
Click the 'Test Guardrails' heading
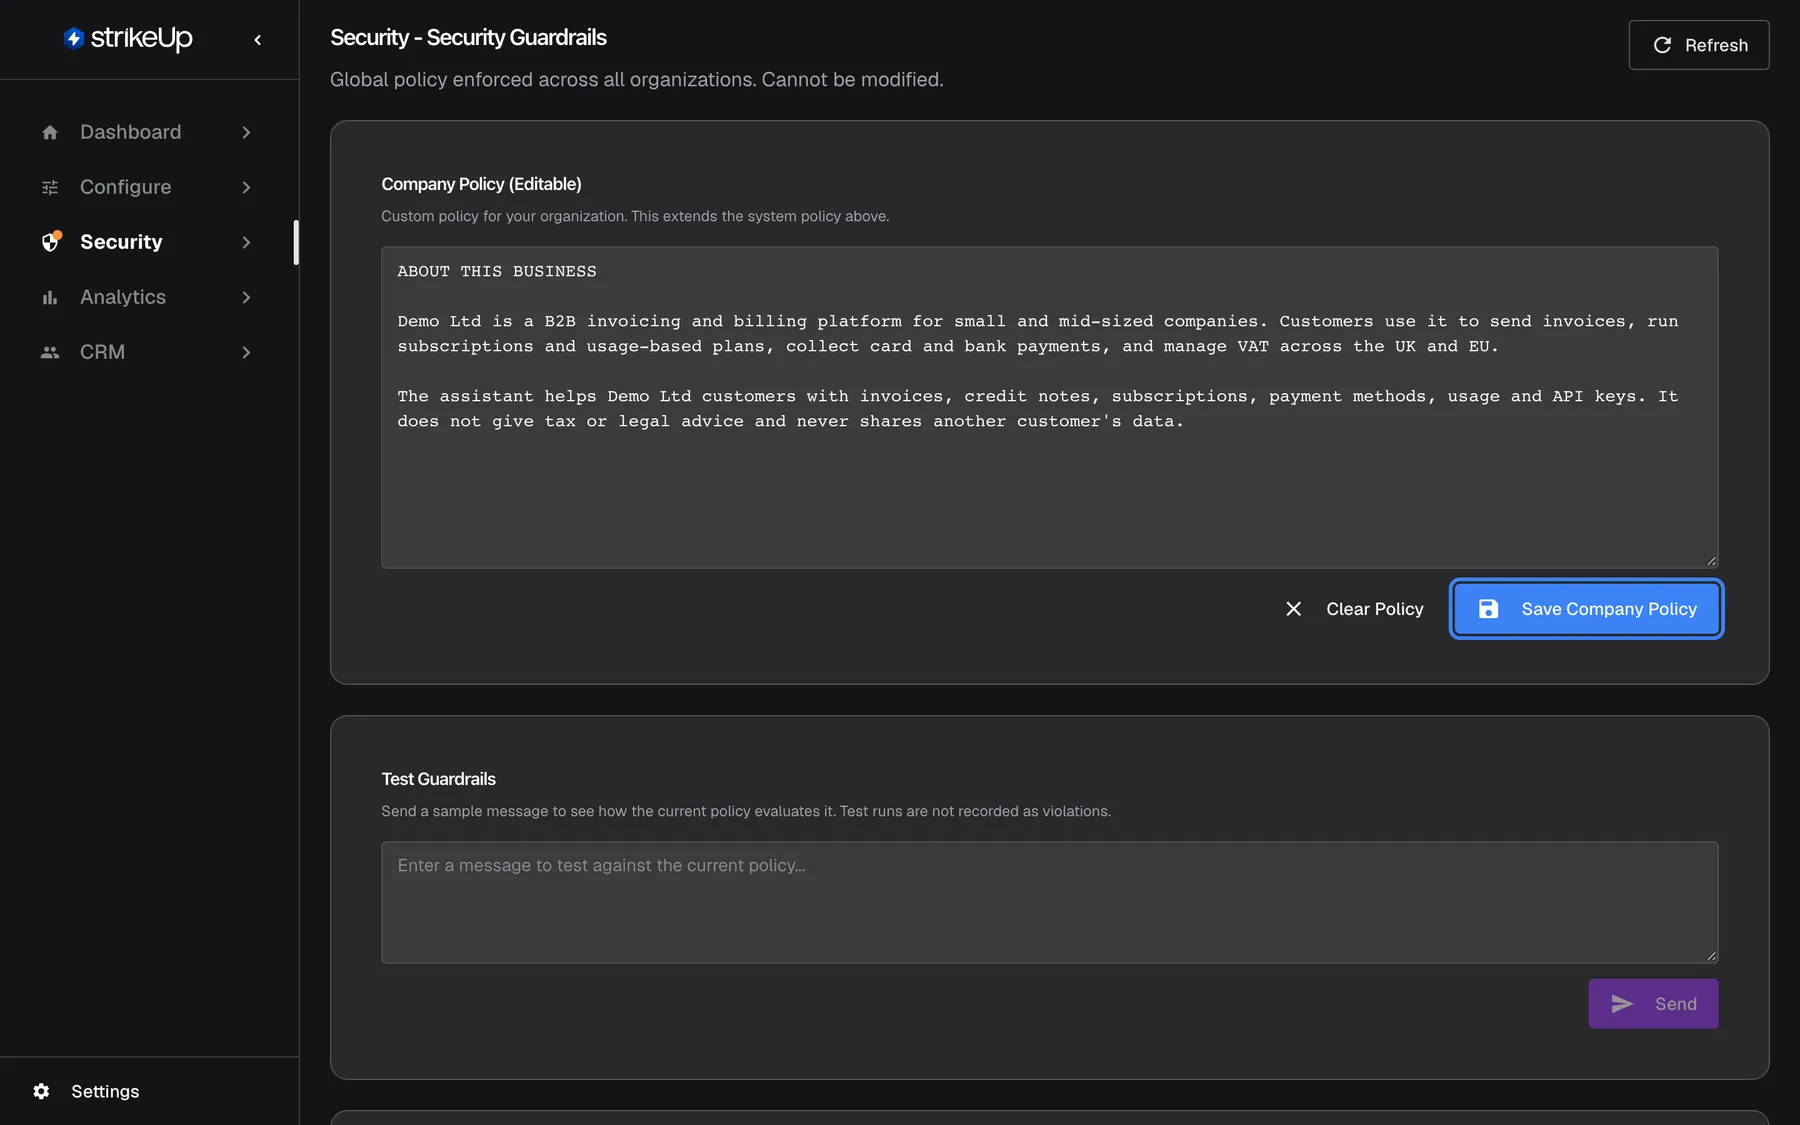click(x=438, y=779)
